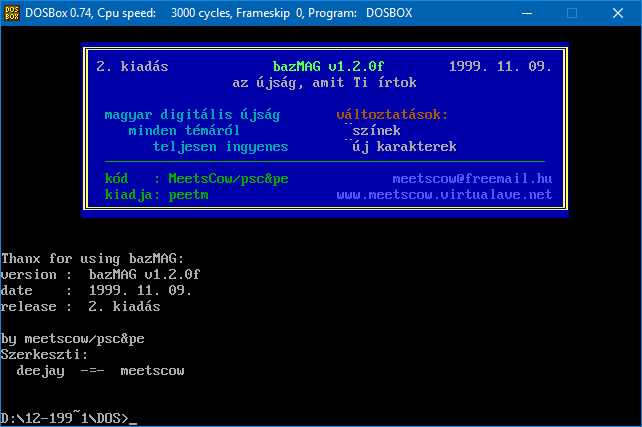Close the DOSBox window
Screen dimensions: 642x427
(618, 14)
